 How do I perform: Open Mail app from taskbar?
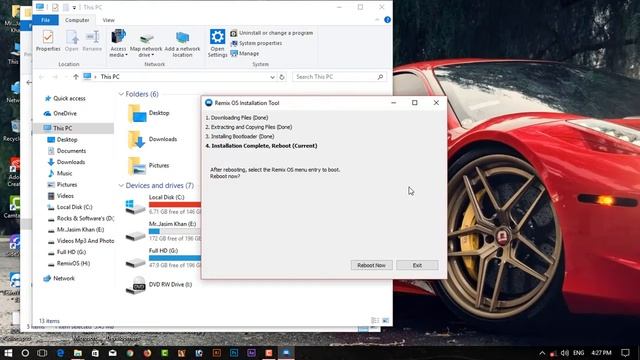[x=112, y=353]
